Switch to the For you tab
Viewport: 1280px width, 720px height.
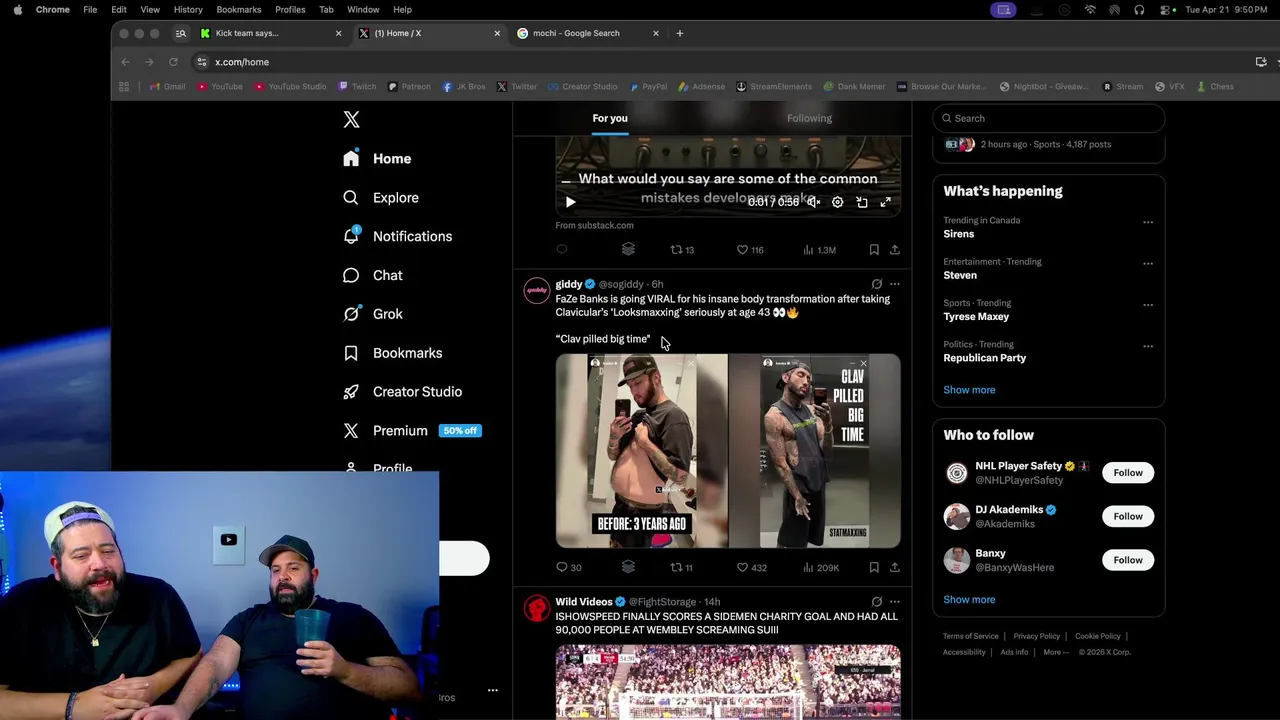tap(610, 118)
